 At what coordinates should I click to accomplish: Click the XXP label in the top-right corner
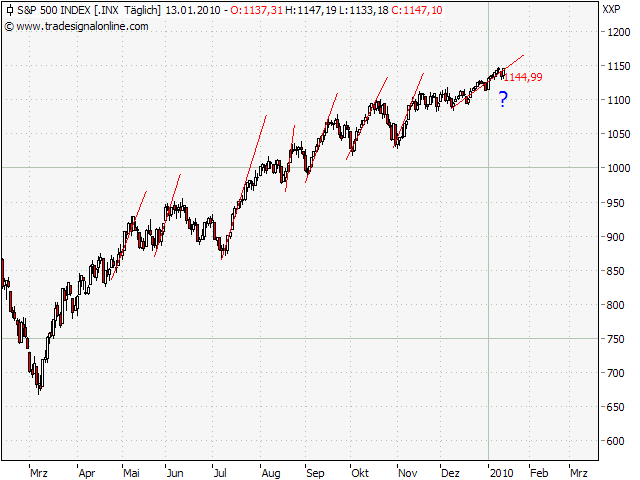pyautogui.click(x=611, y=9)
